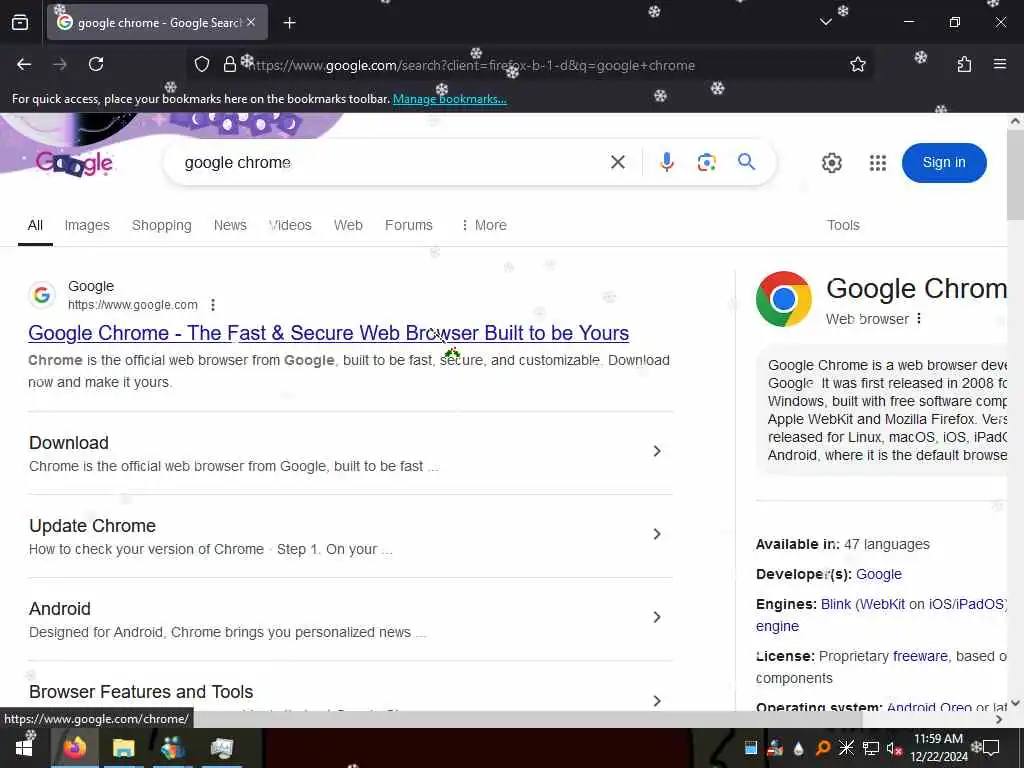Switch to Web results
Image resolution: width=1024 pixels, height=768 pixels.
348,225
